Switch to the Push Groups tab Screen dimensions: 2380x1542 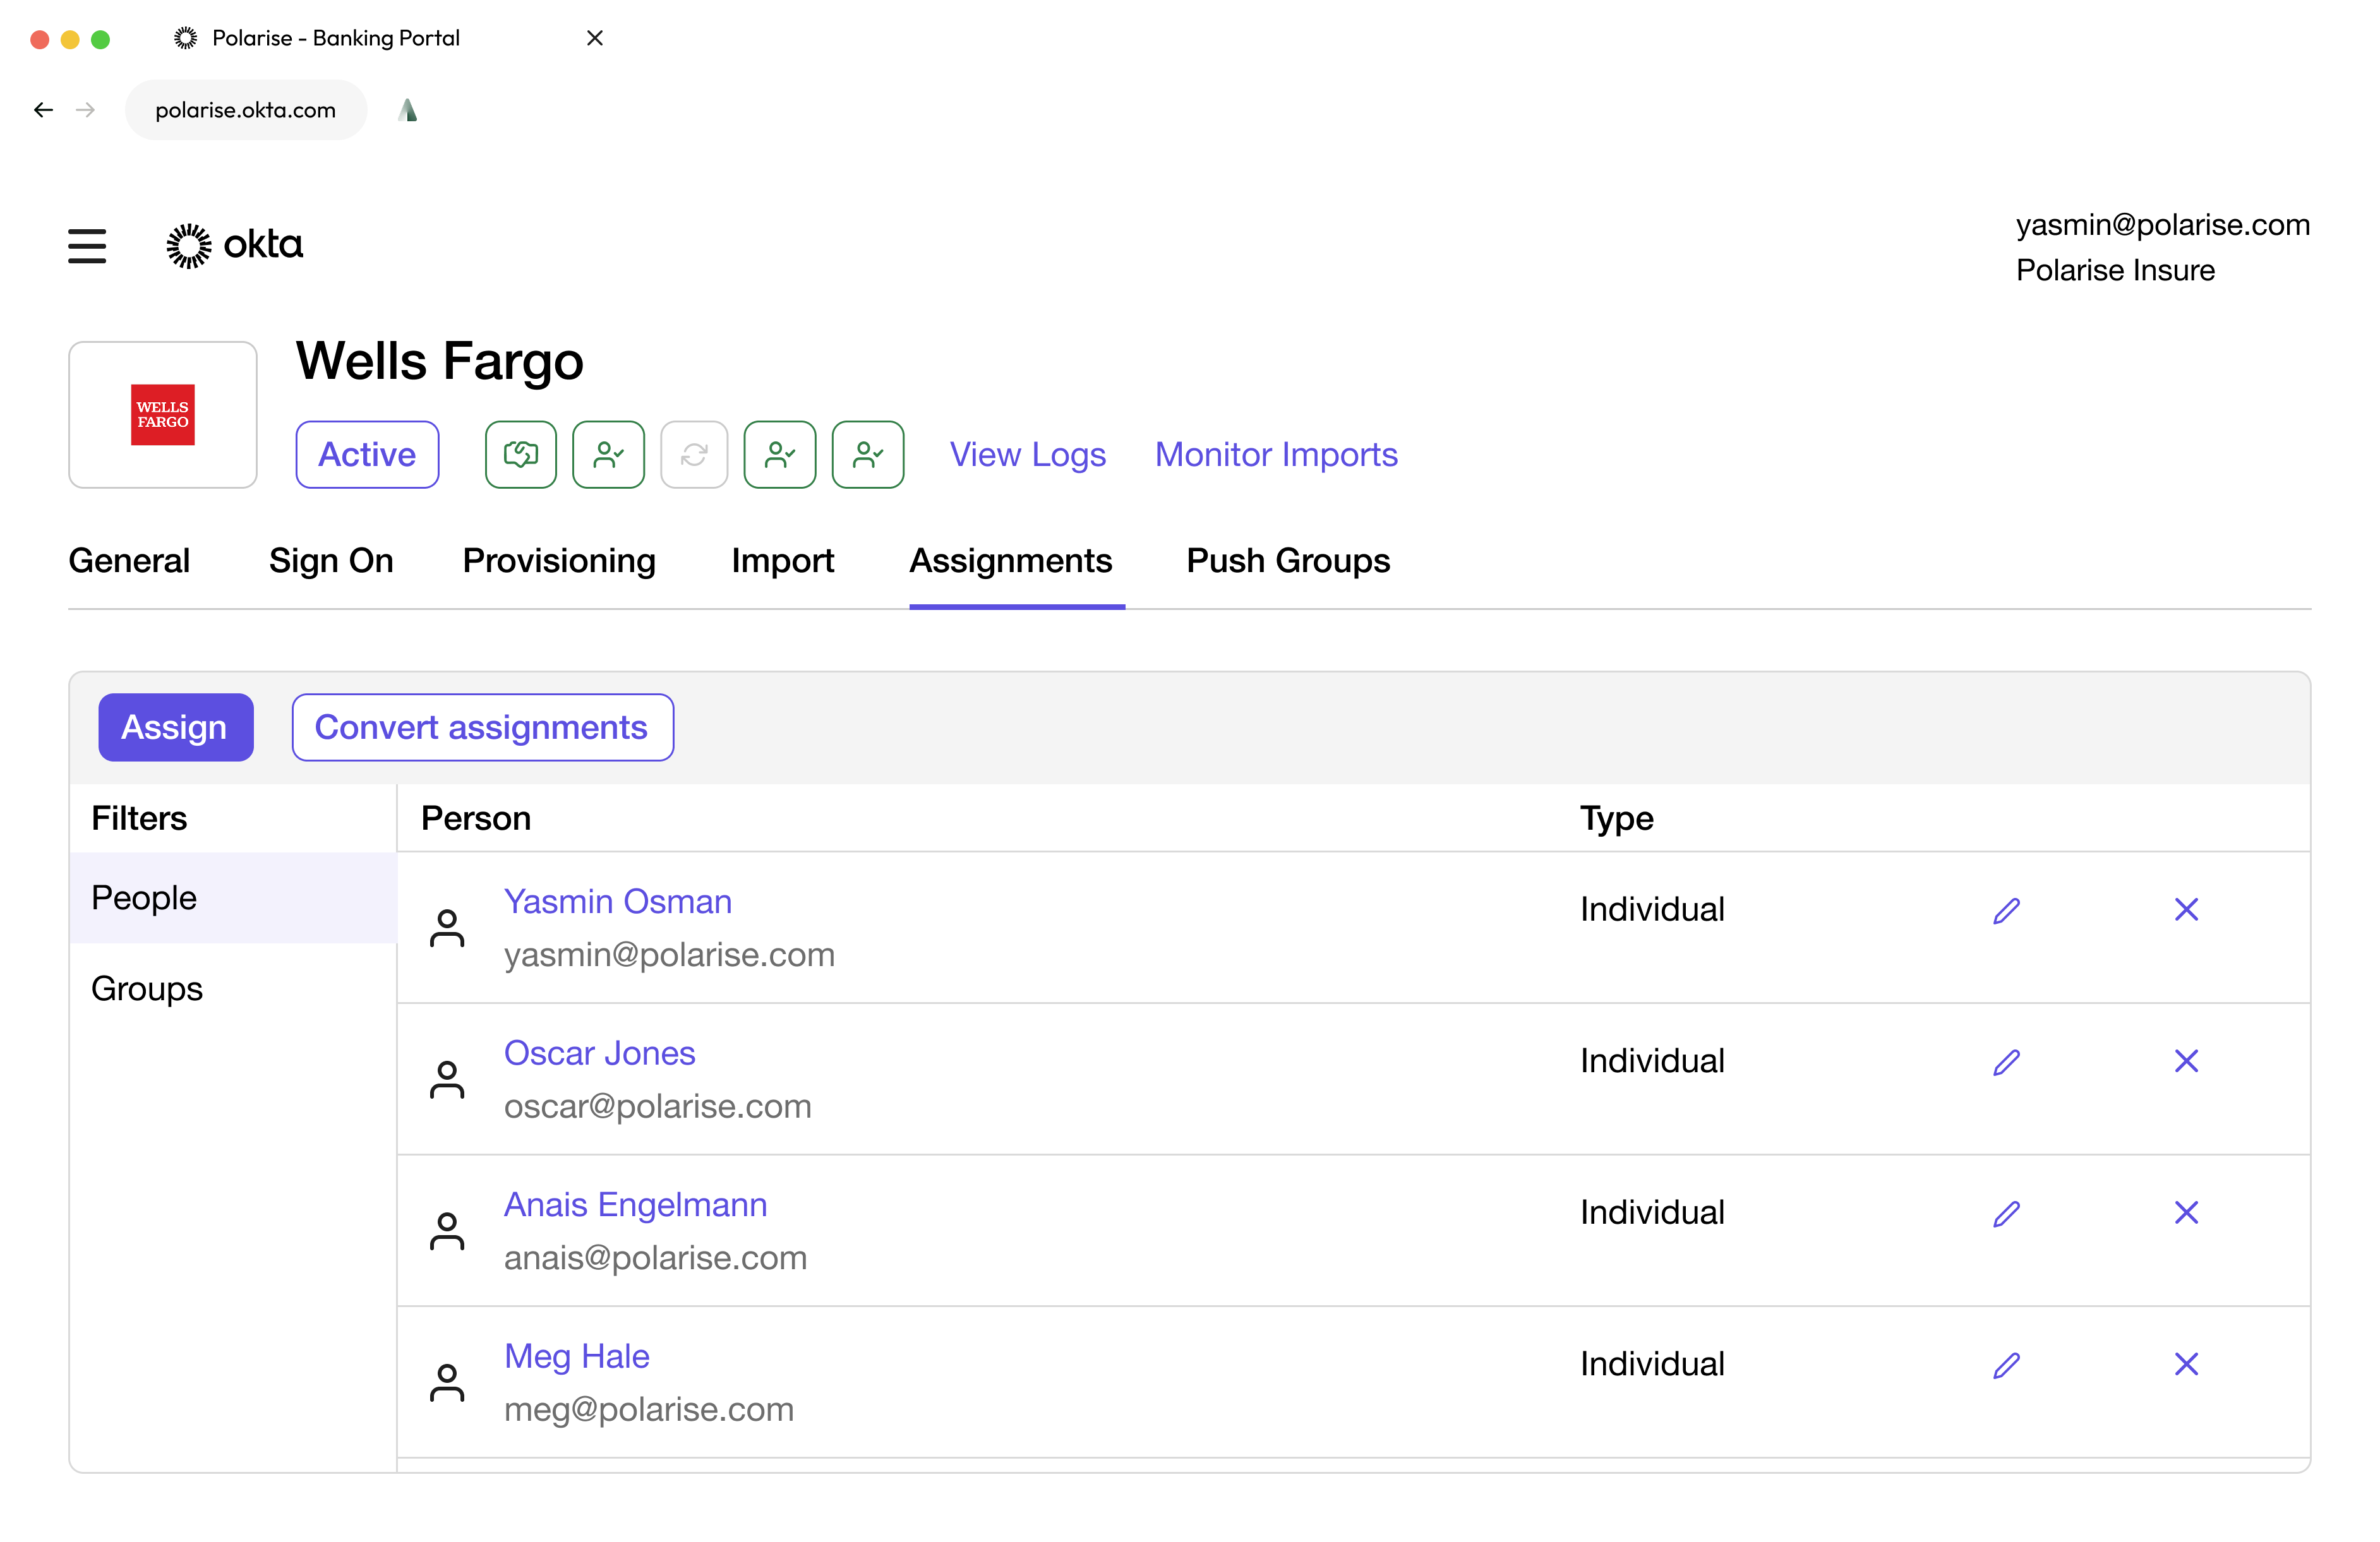(x=1288, y=561)
